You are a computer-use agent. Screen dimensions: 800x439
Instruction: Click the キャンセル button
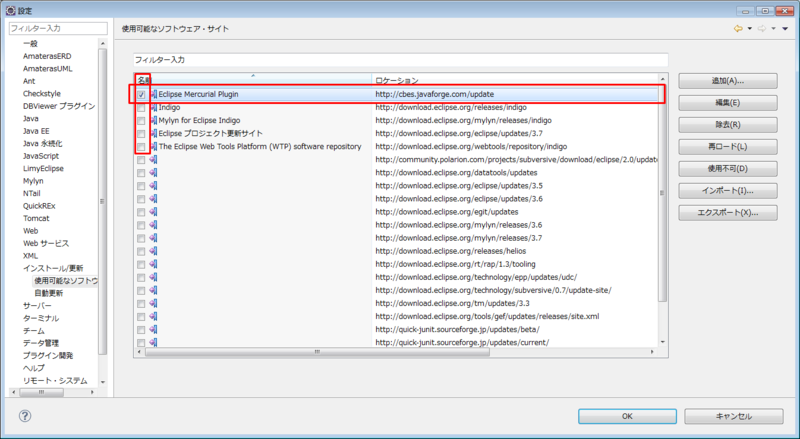734,416
